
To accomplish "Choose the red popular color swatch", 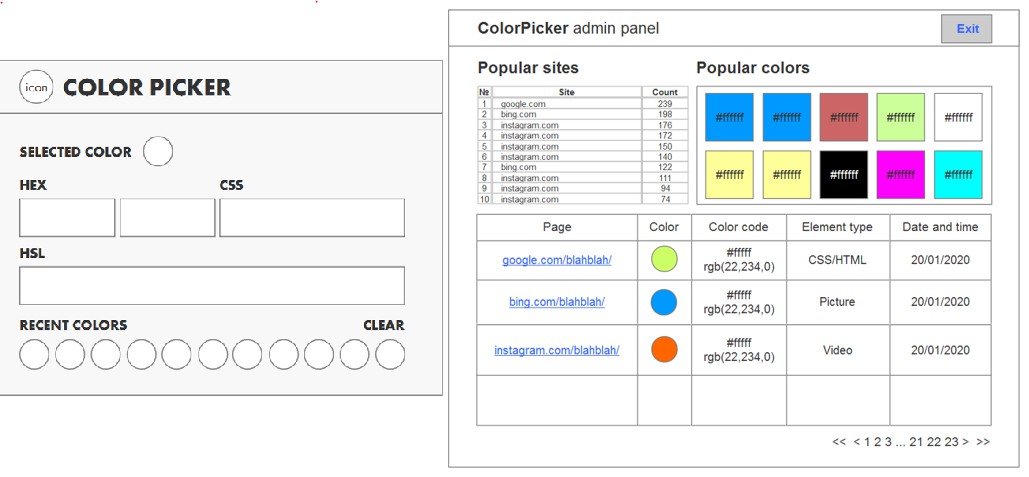I will coord(844,117).
